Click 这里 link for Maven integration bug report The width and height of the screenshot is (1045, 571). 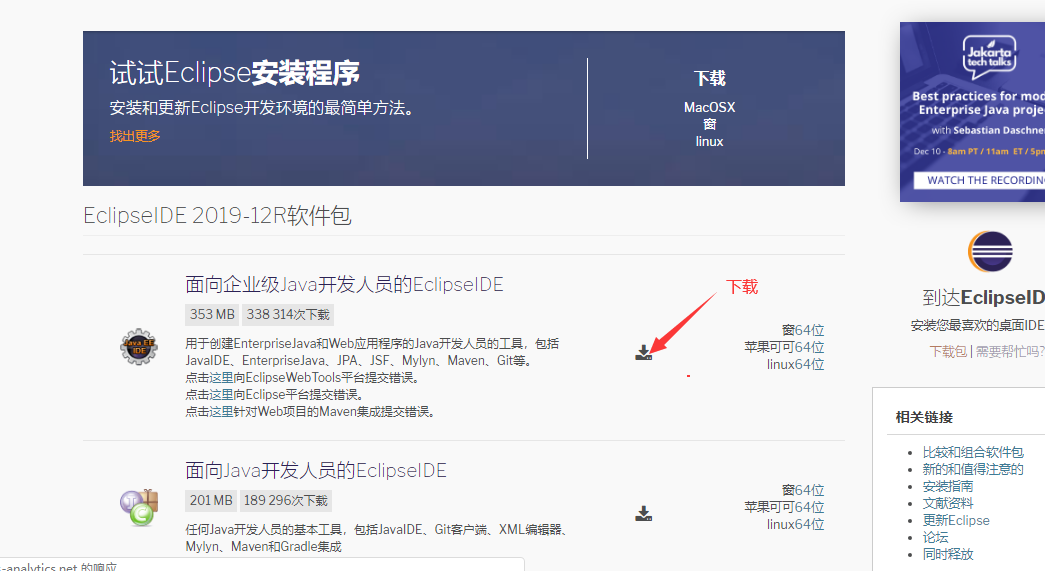point(221,412)
